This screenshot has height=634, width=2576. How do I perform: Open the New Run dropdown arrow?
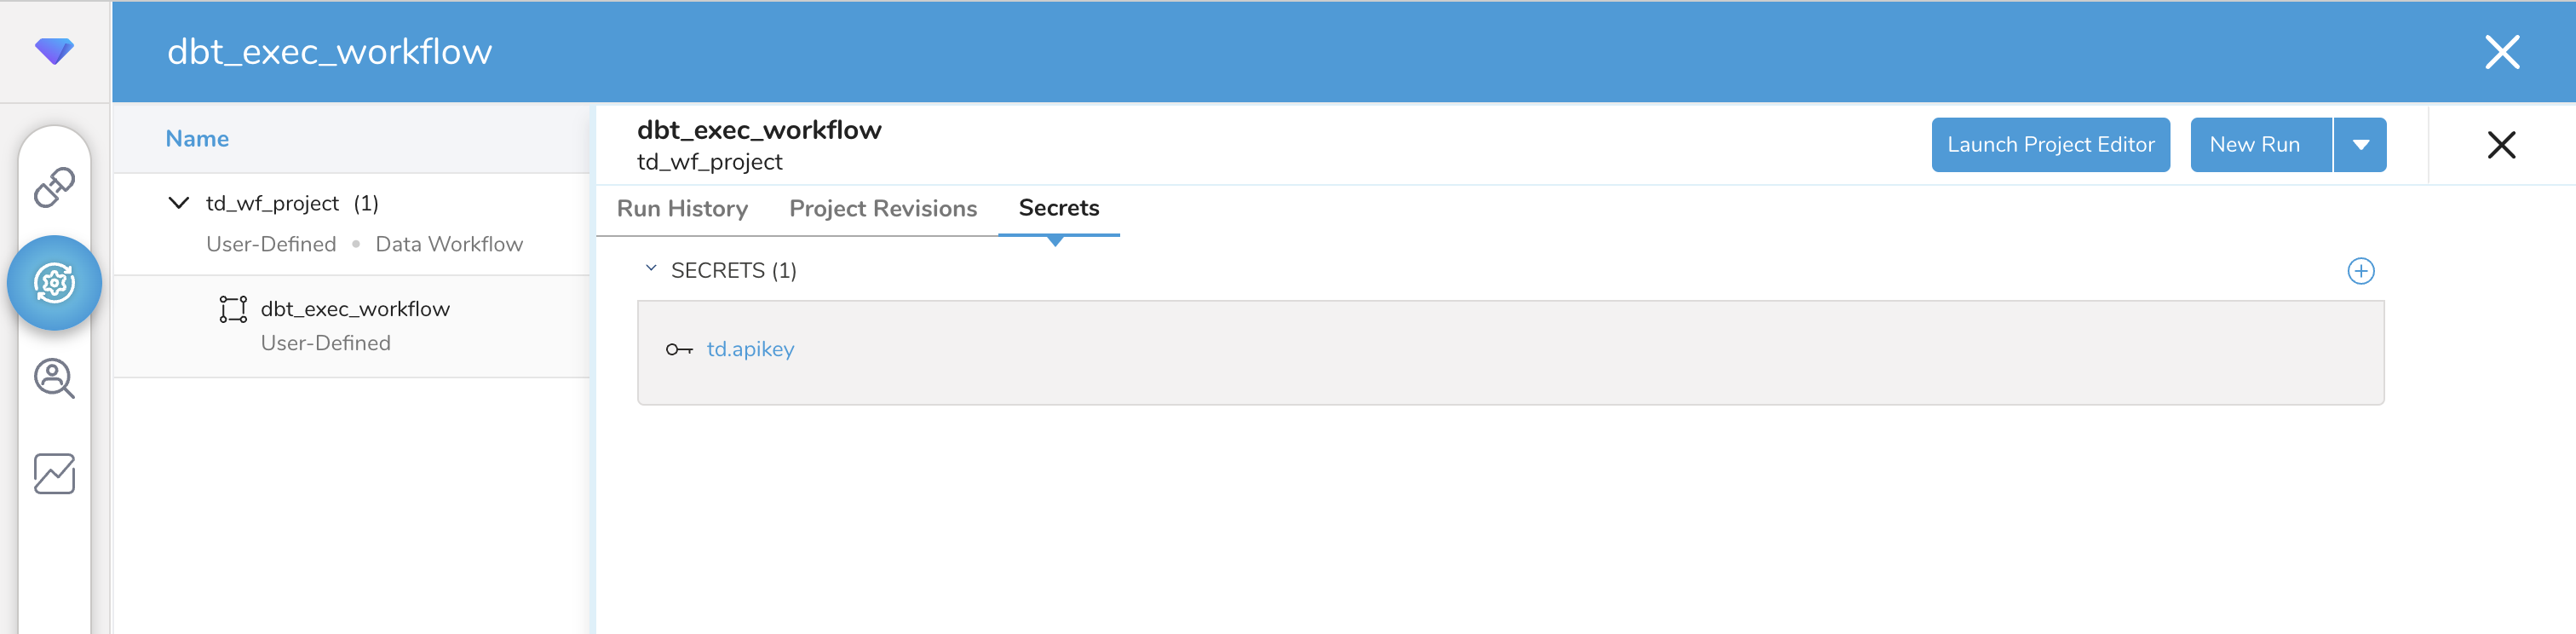point(2360,145)
